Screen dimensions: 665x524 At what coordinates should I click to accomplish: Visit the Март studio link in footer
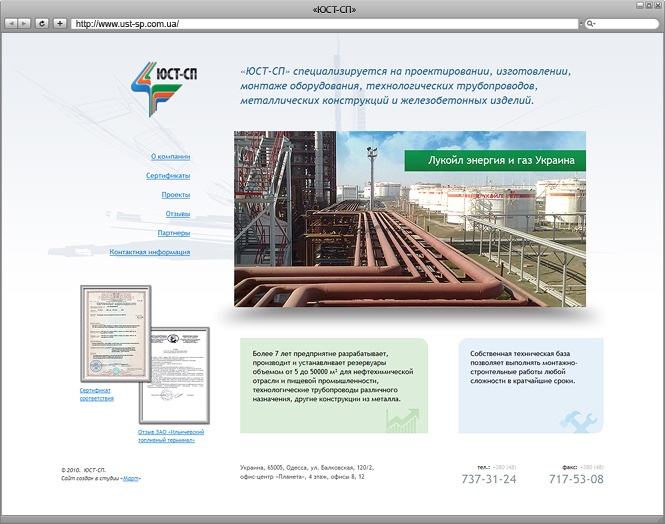pos(131,479)
